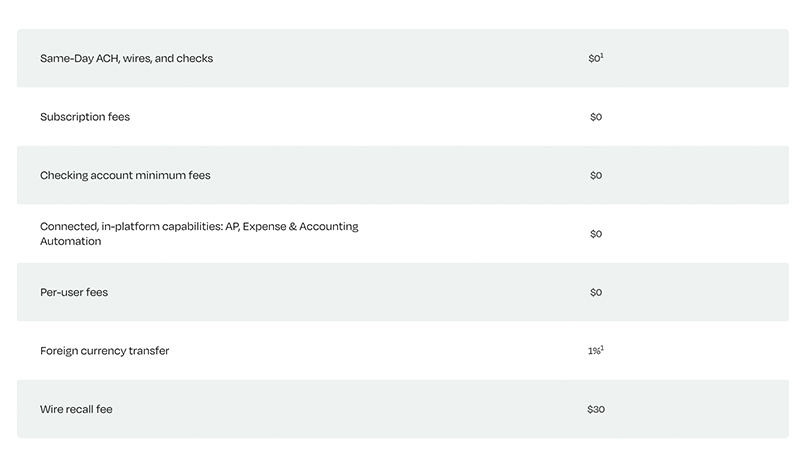Select the $0 value for Checking account minimum fees

(596, 176)
